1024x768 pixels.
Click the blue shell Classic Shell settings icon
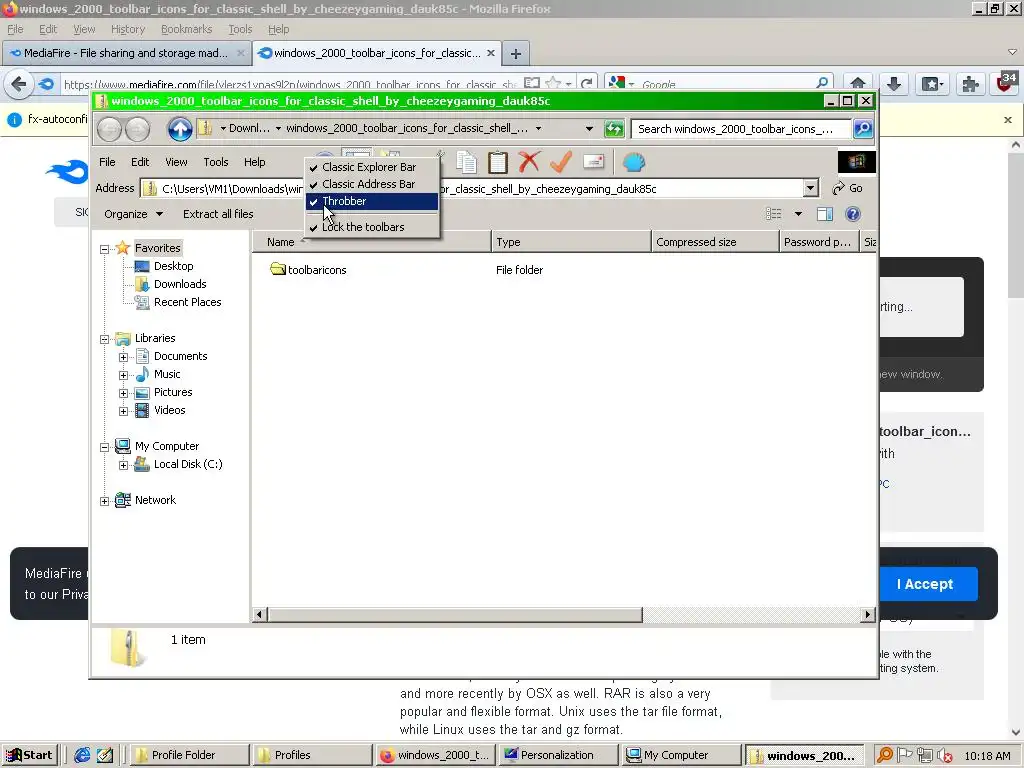tap(633, 162)
